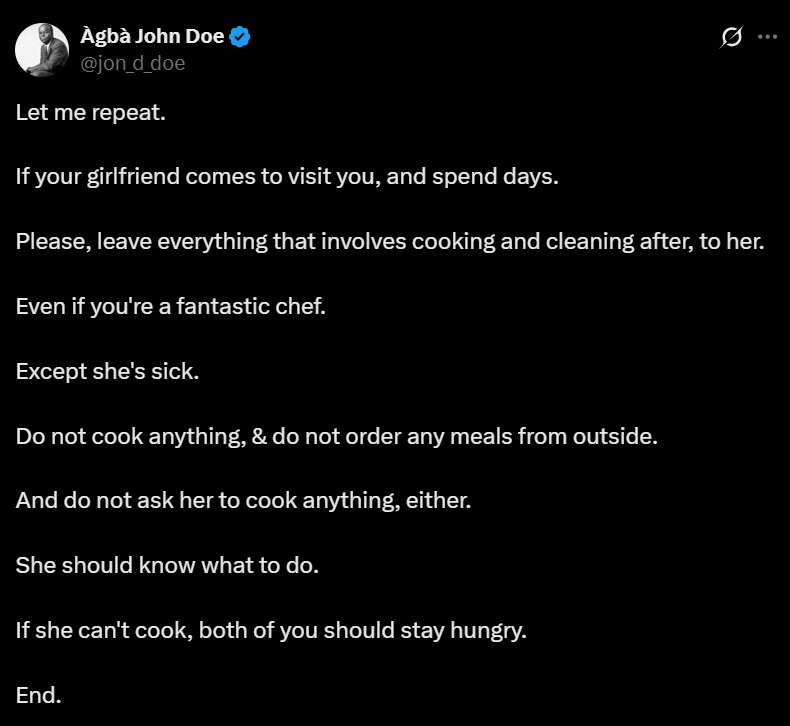Click the final word "End."
This screenshot has width=790, height=726.
point(39,696)
